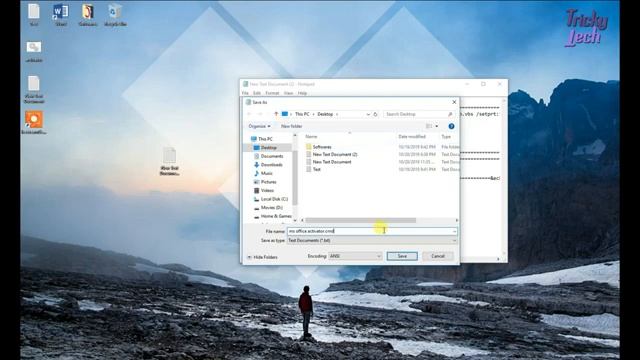Collapse folders with Hide Folders
Screen dimensions: 640x360
pyautogui.click(x=262, y=257)
